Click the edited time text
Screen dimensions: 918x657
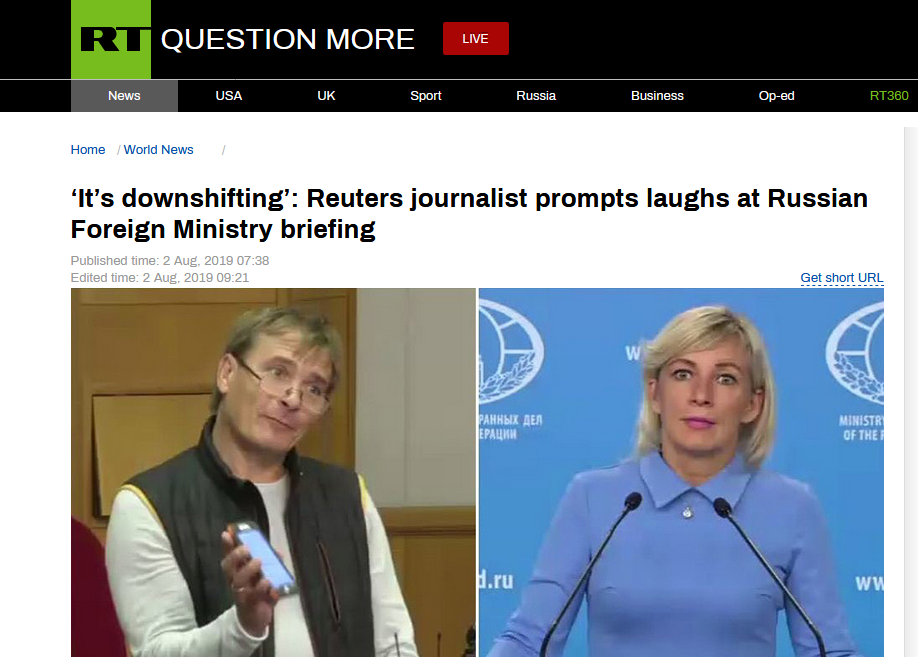tap(160, 278)
